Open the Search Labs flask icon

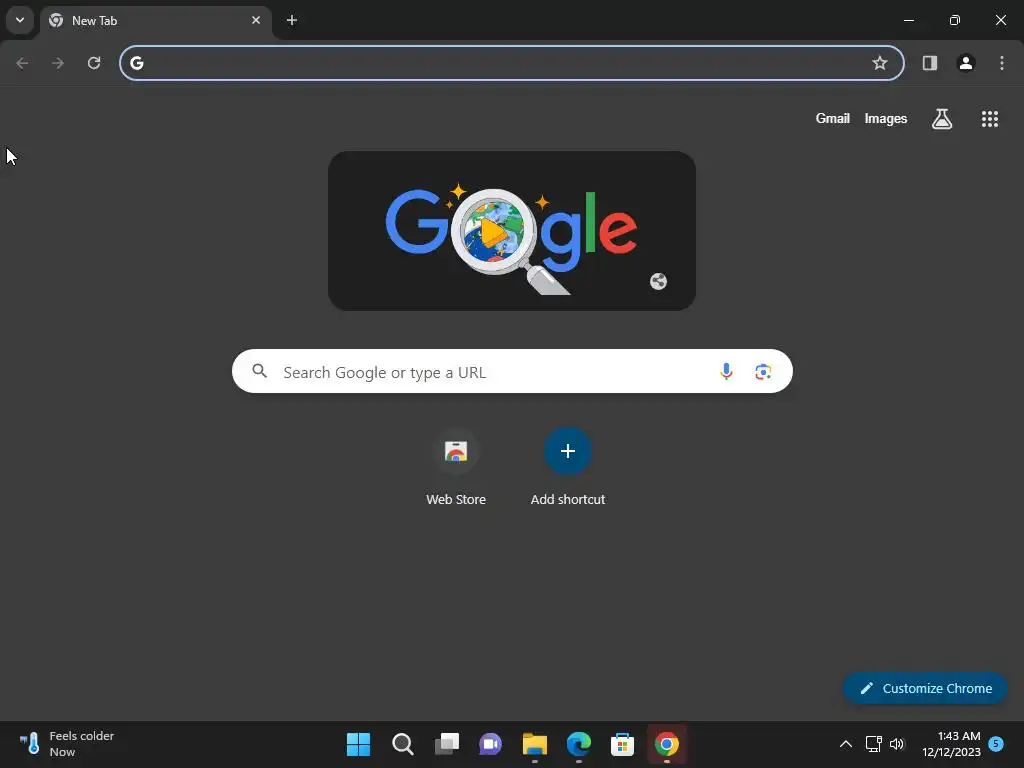941,119
